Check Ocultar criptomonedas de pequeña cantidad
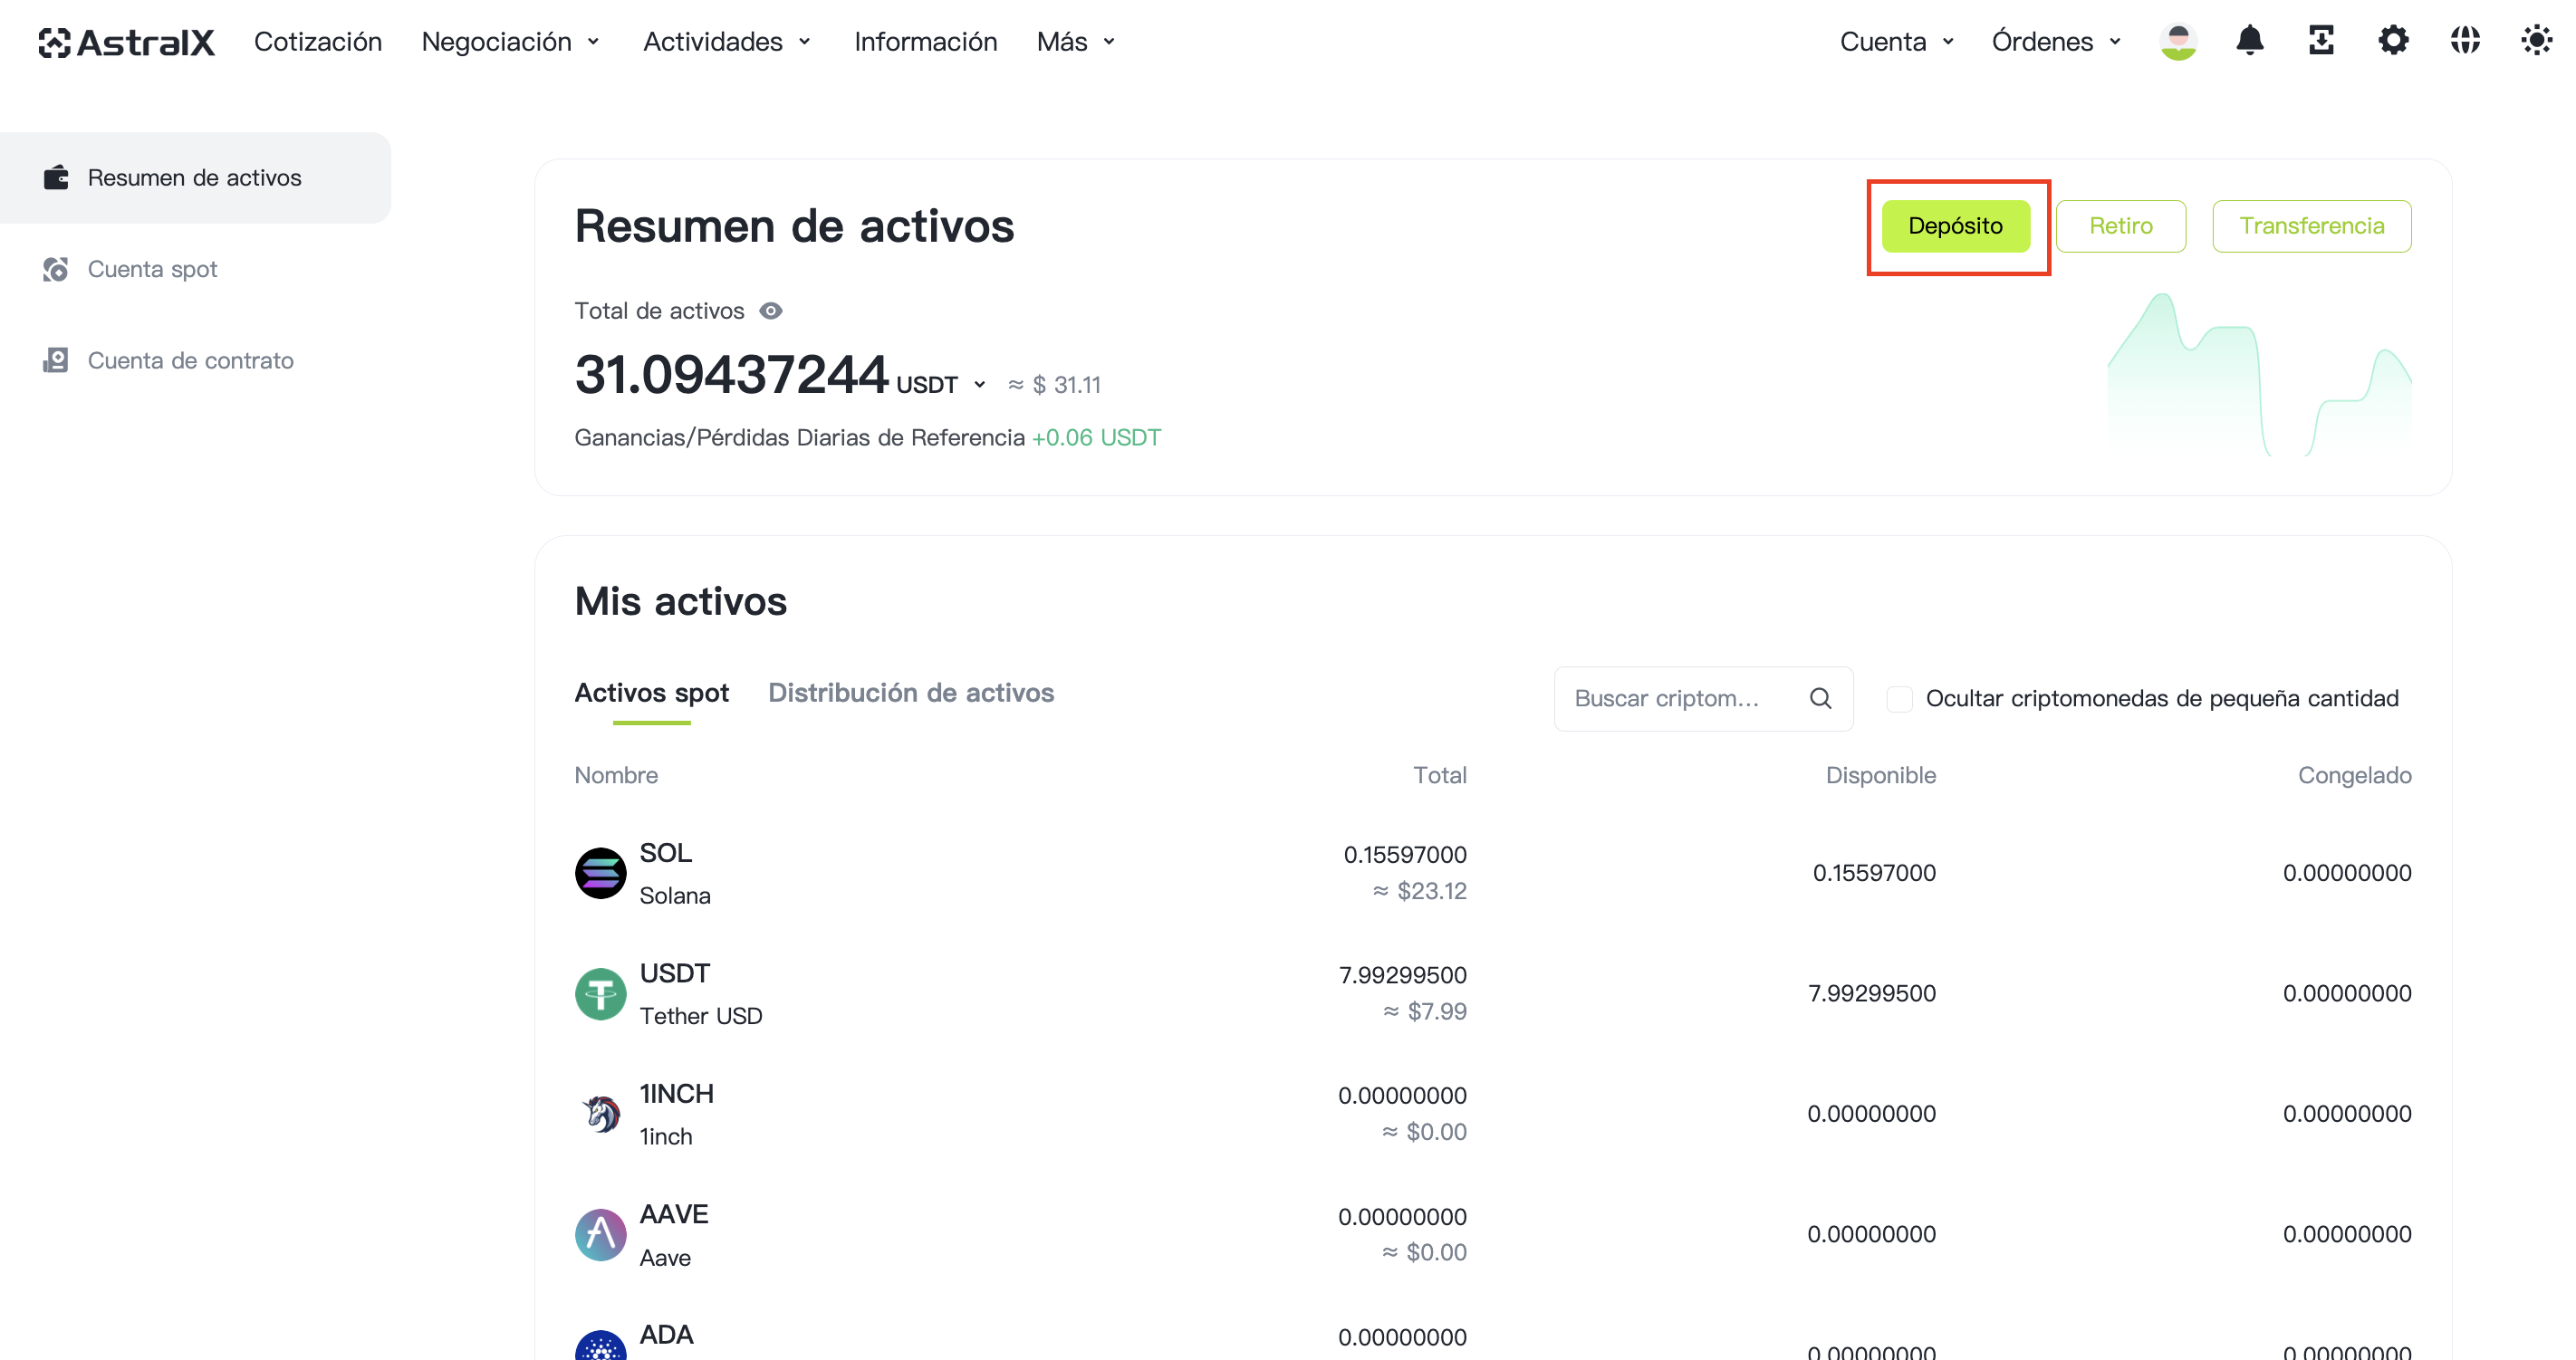 [1899, 698]
